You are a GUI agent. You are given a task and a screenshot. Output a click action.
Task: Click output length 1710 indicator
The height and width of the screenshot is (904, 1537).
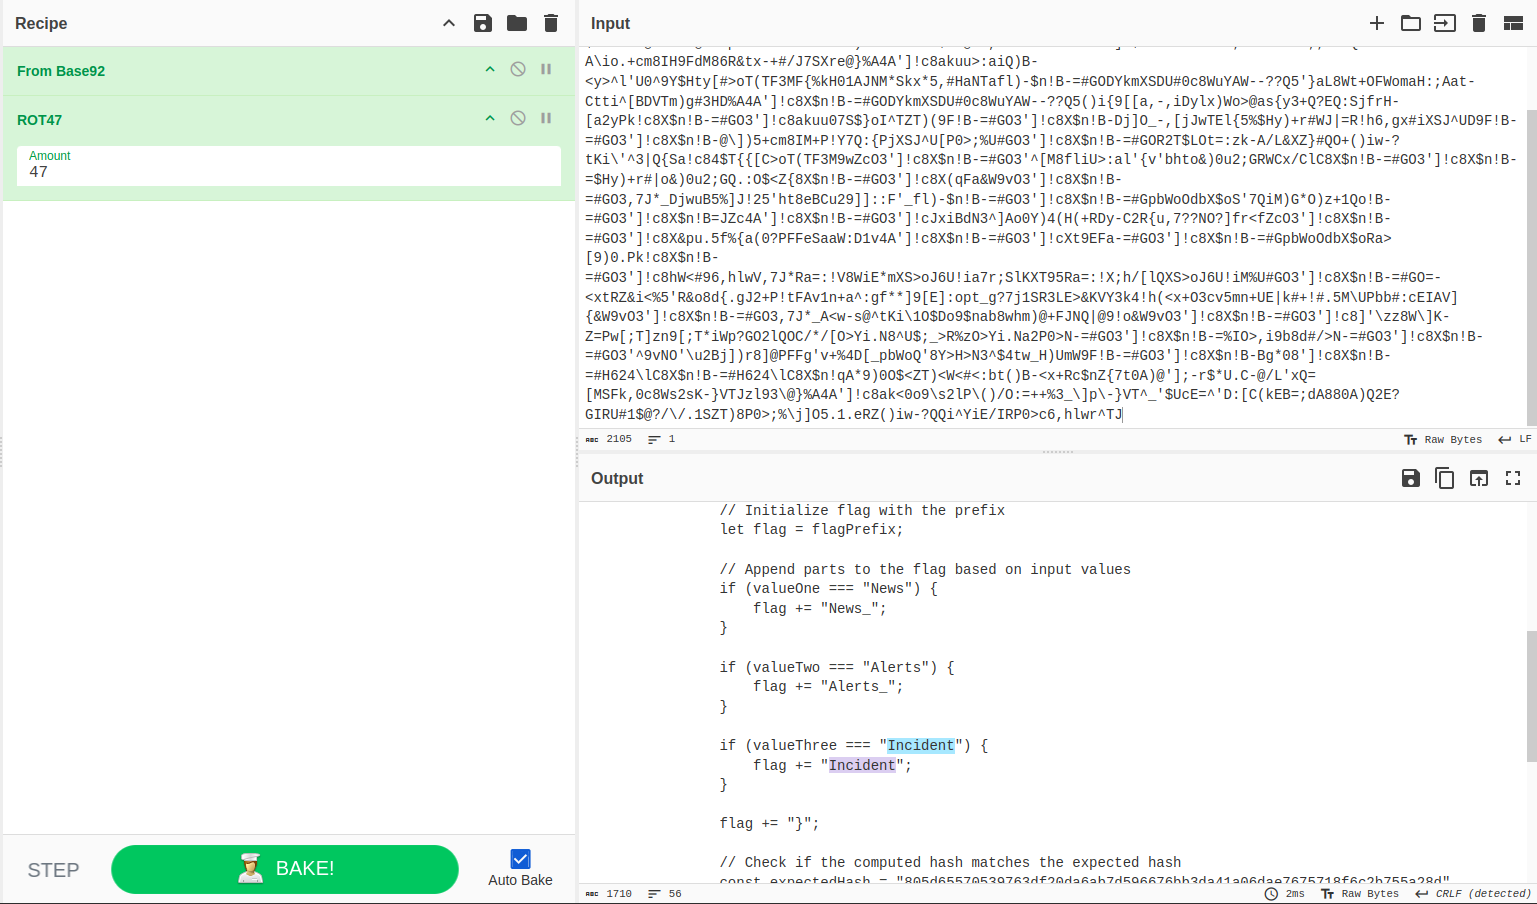pos(609,893)
